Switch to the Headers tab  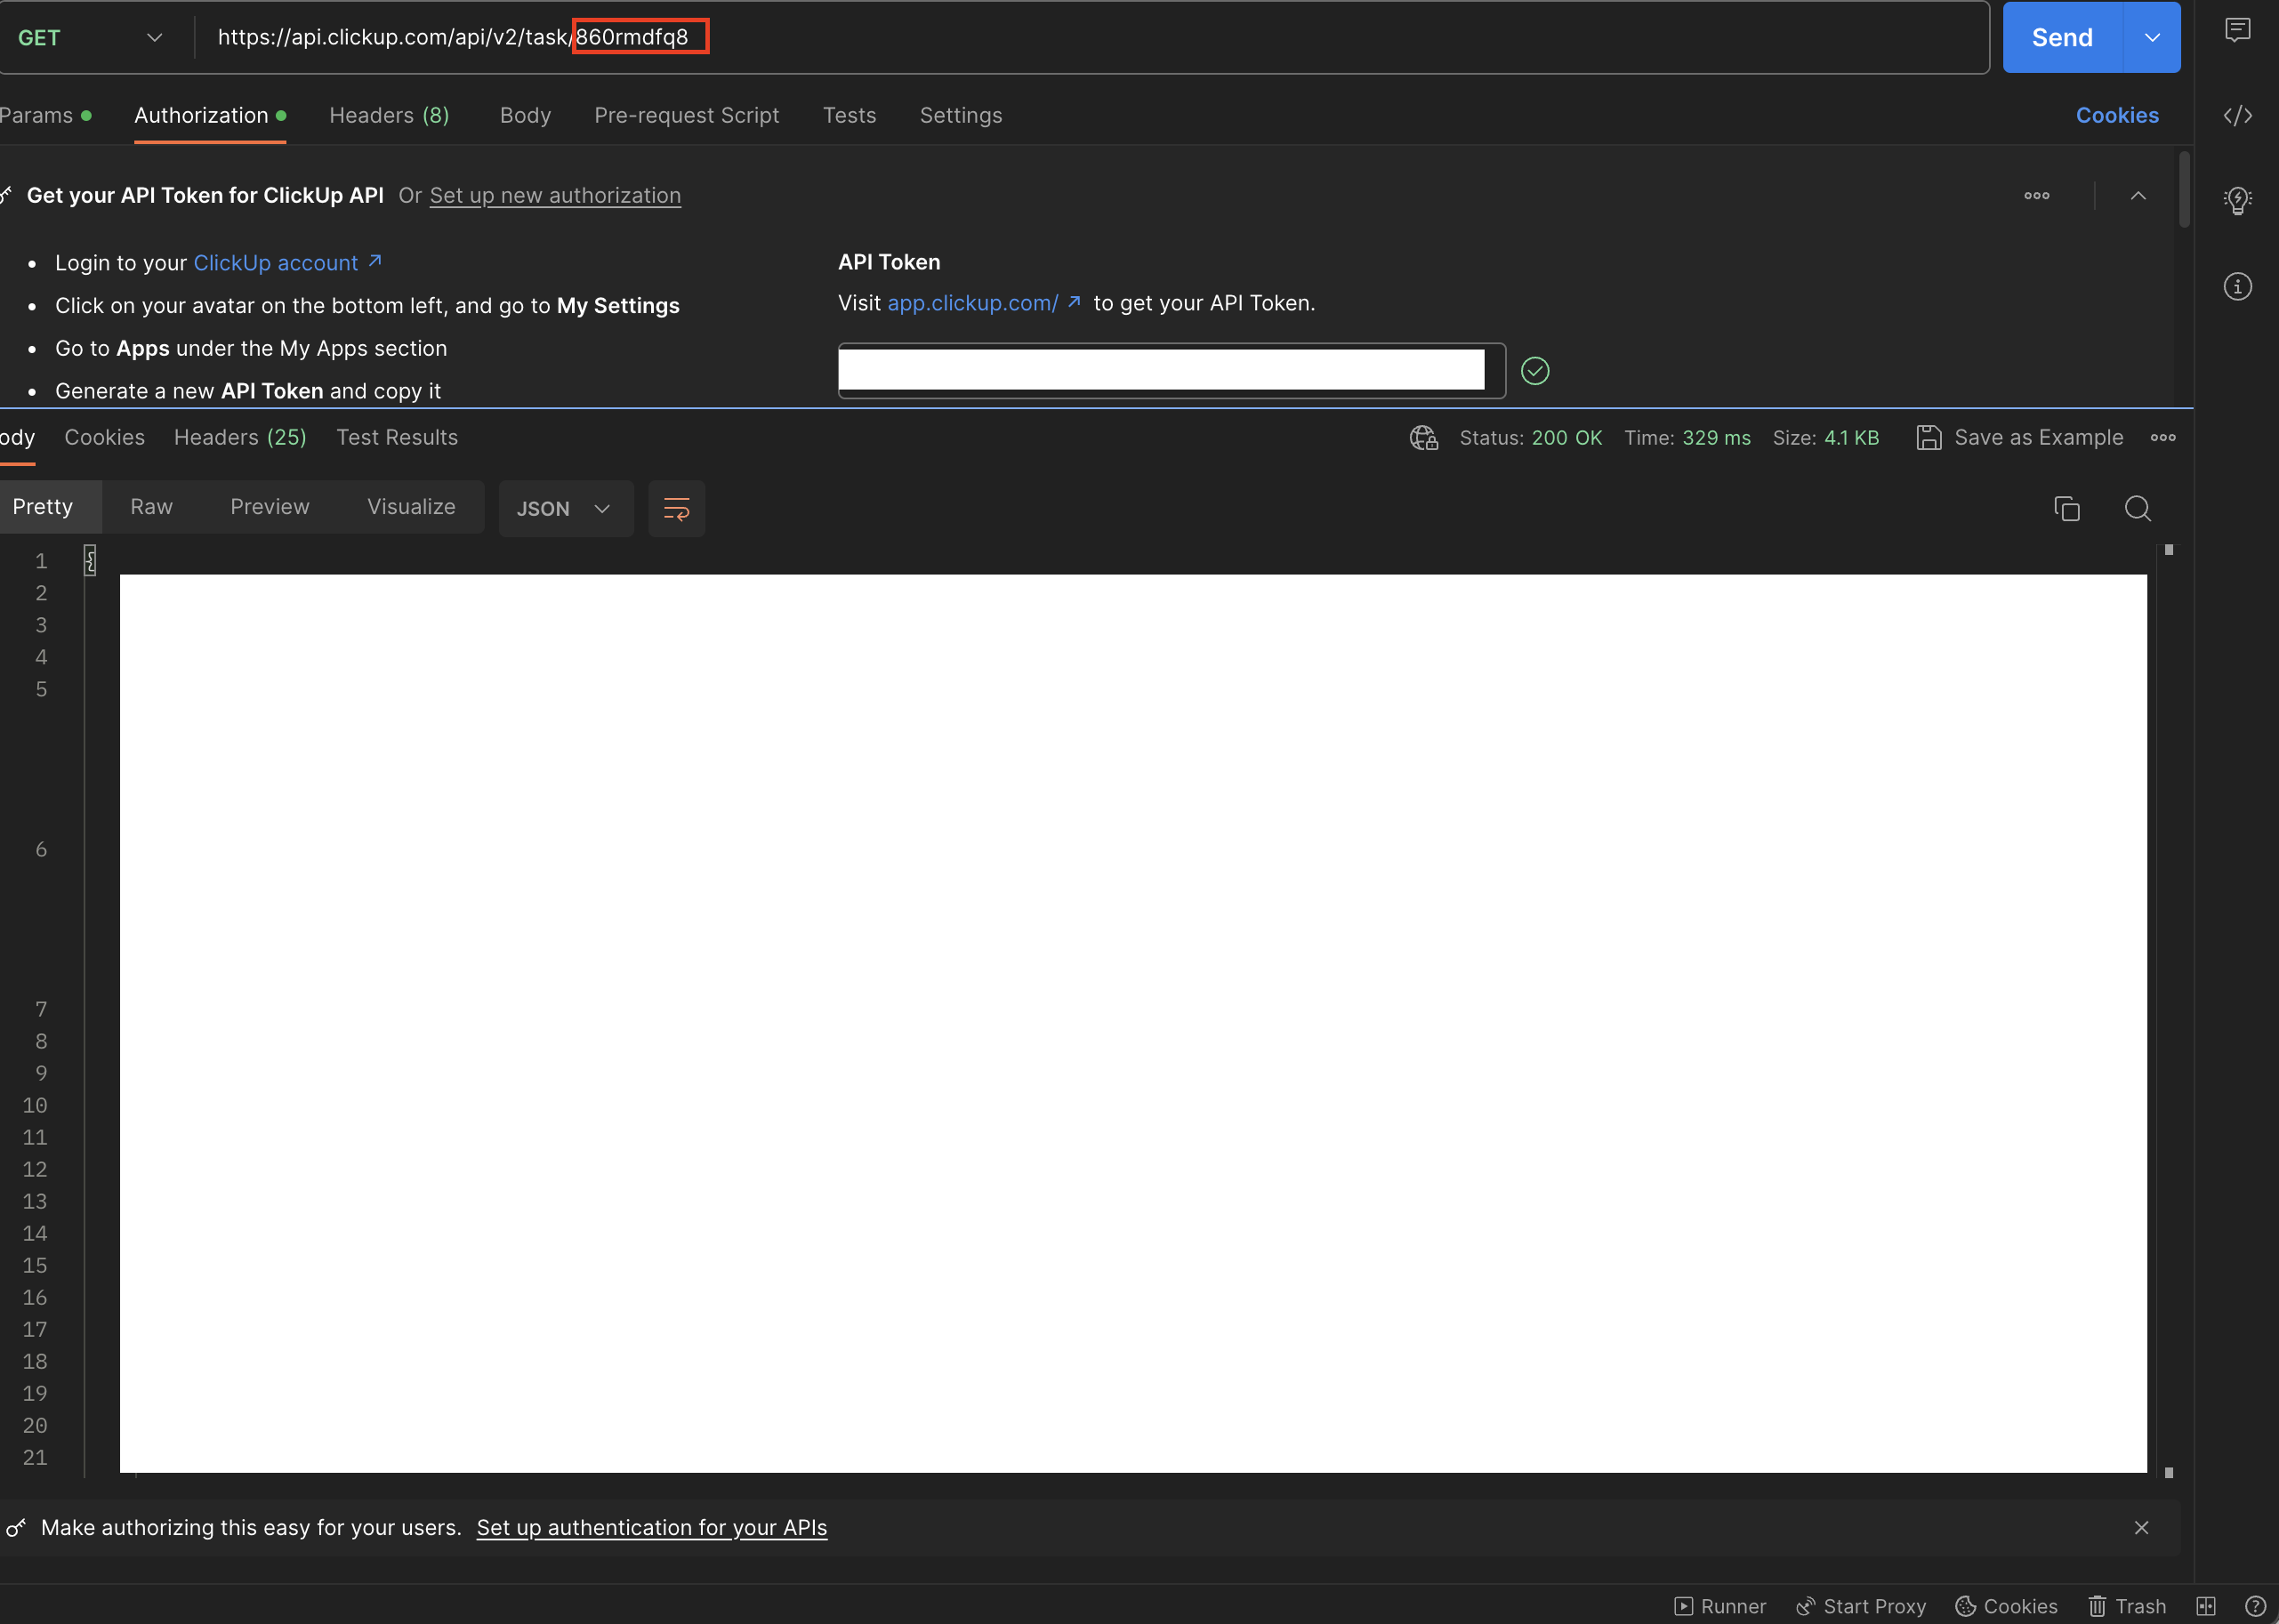click(x=389, y=114)
